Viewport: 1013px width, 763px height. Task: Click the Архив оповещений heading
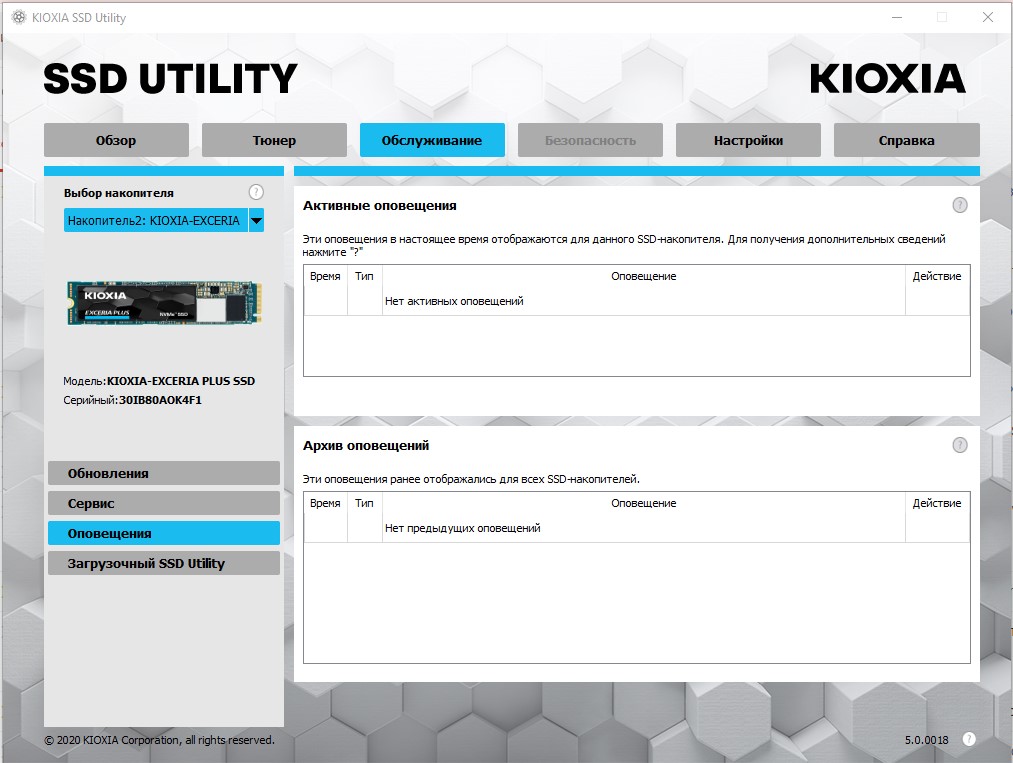pyautogui.click(x=366, y=445)
